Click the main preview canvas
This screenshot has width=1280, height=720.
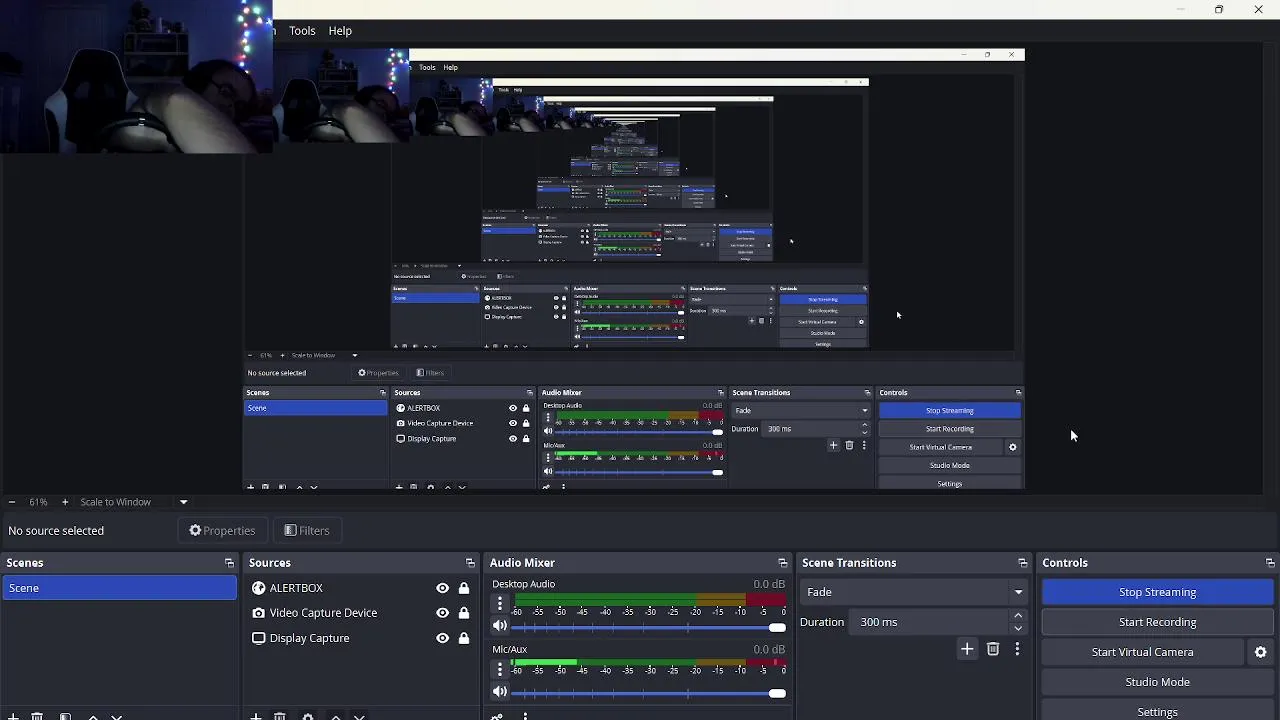coord(634,268)
